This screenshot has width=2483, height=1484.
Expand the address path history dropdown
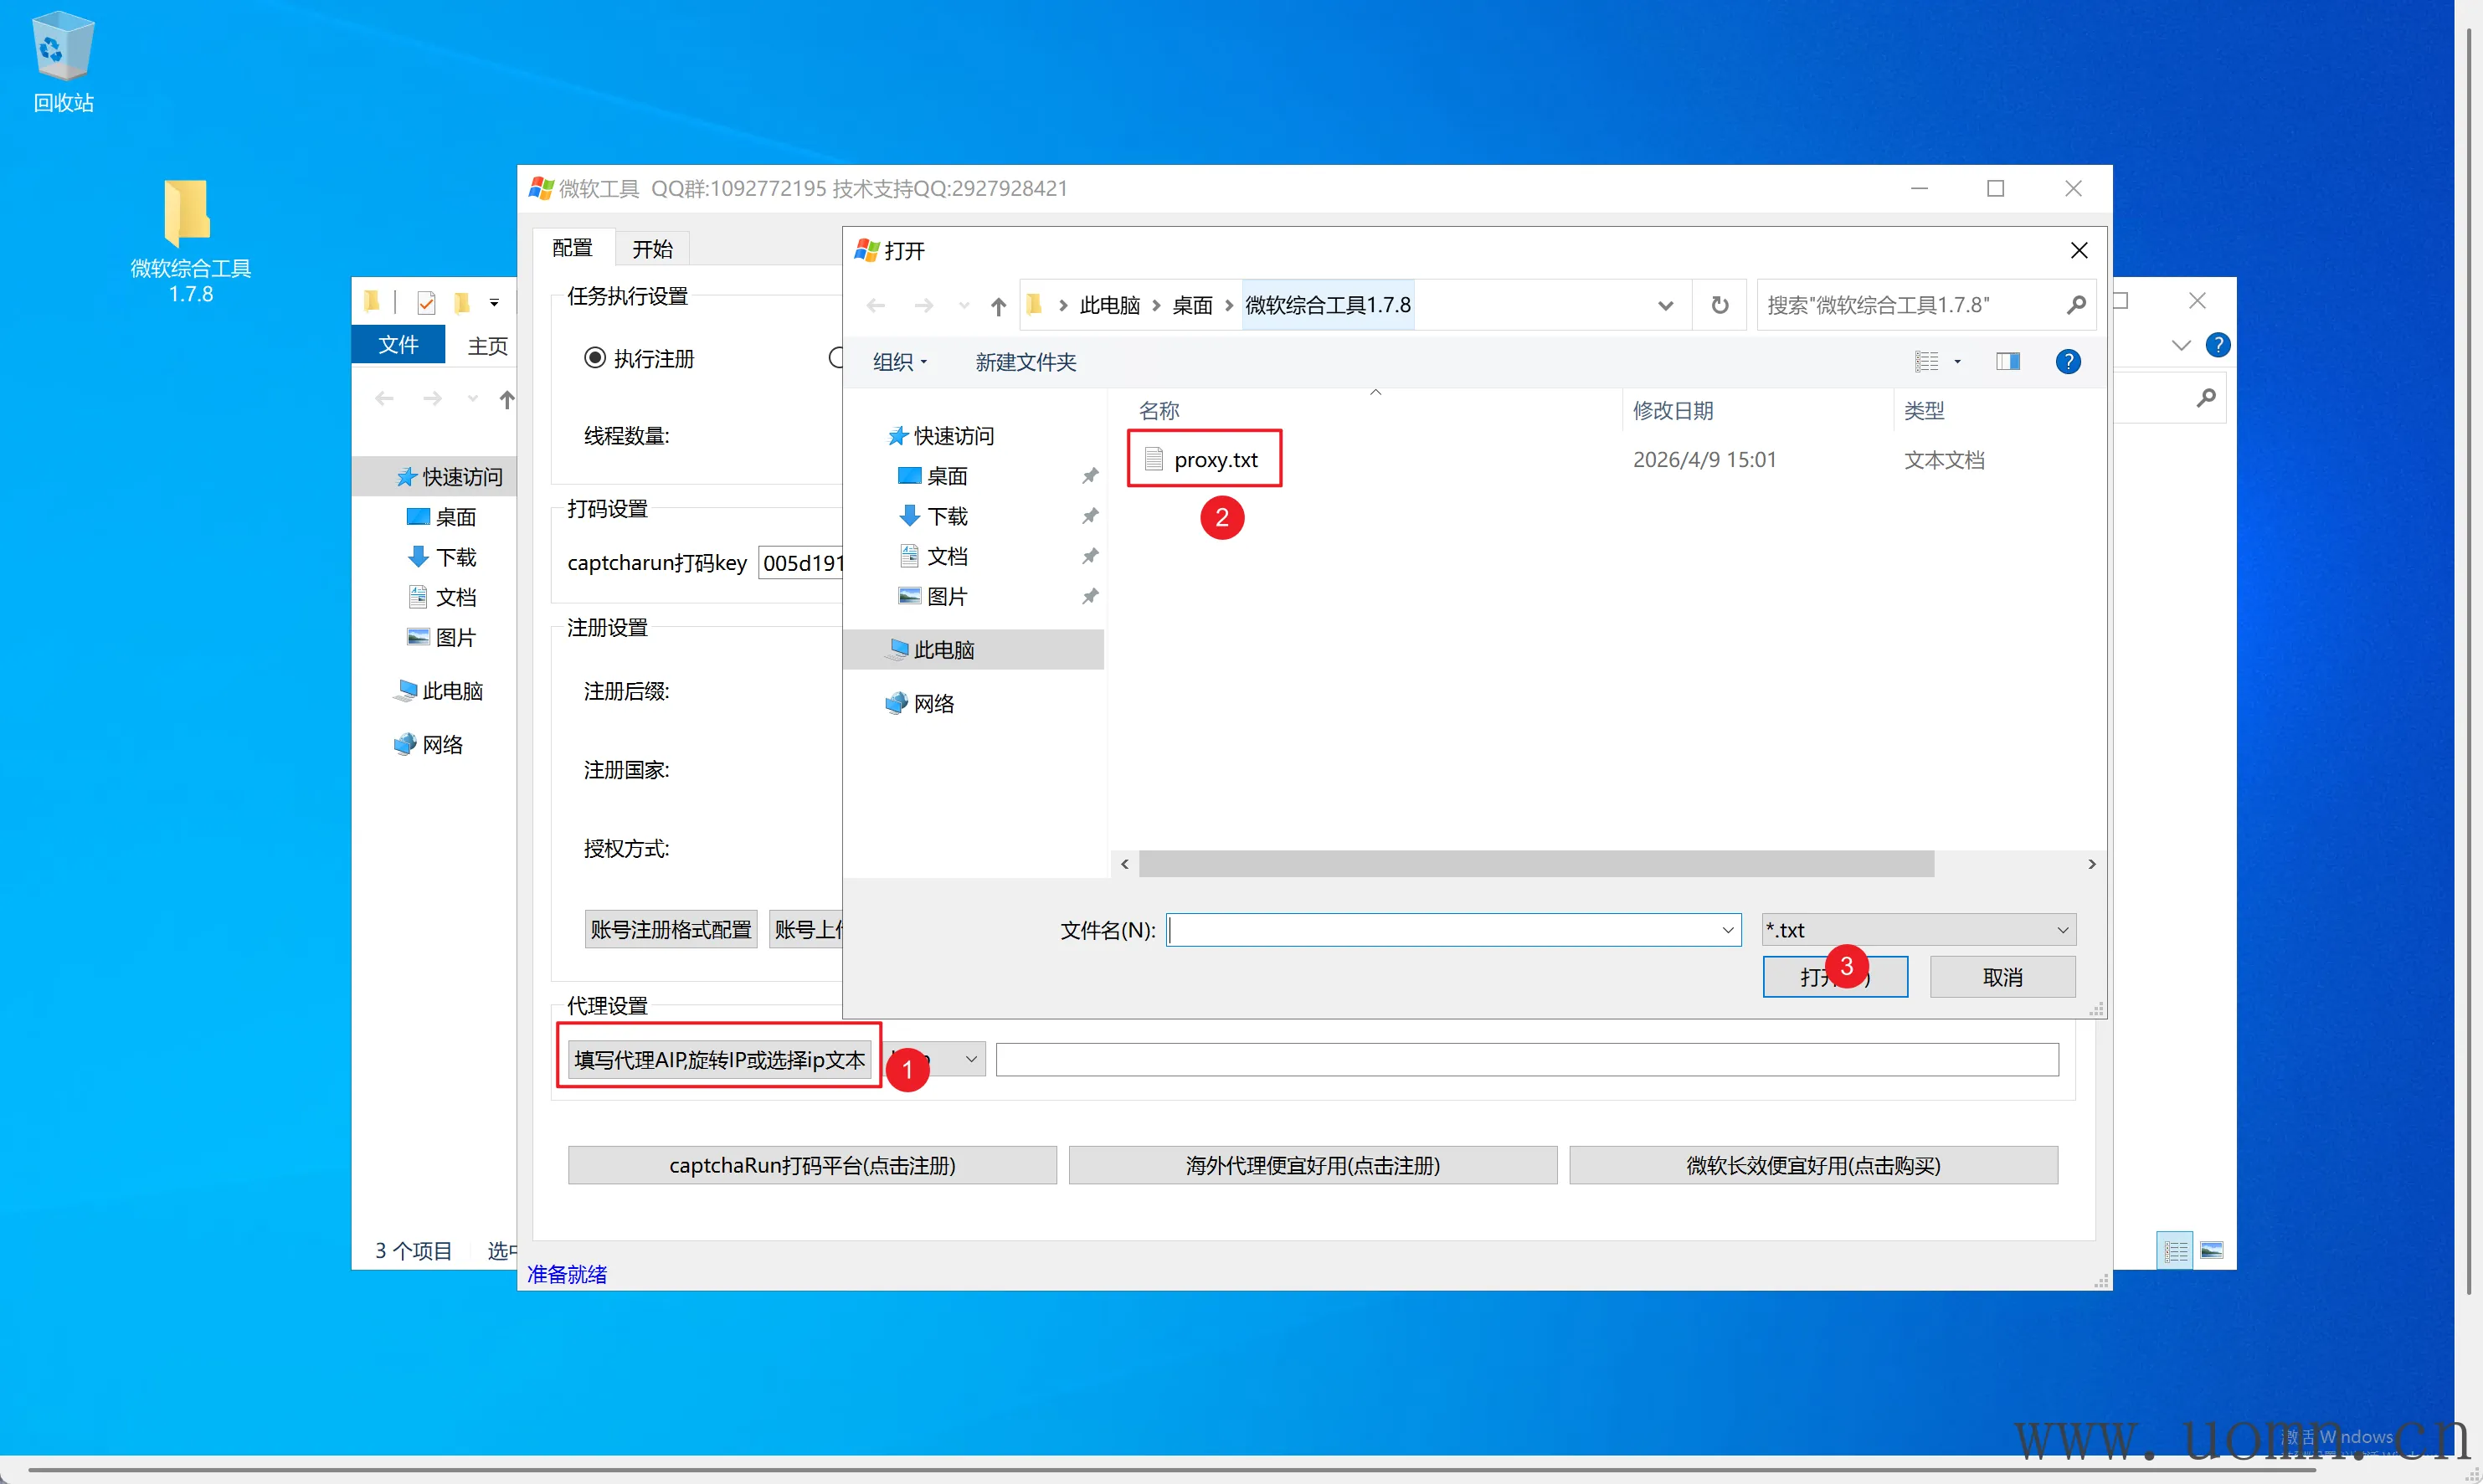click(x=1665, y=306)
